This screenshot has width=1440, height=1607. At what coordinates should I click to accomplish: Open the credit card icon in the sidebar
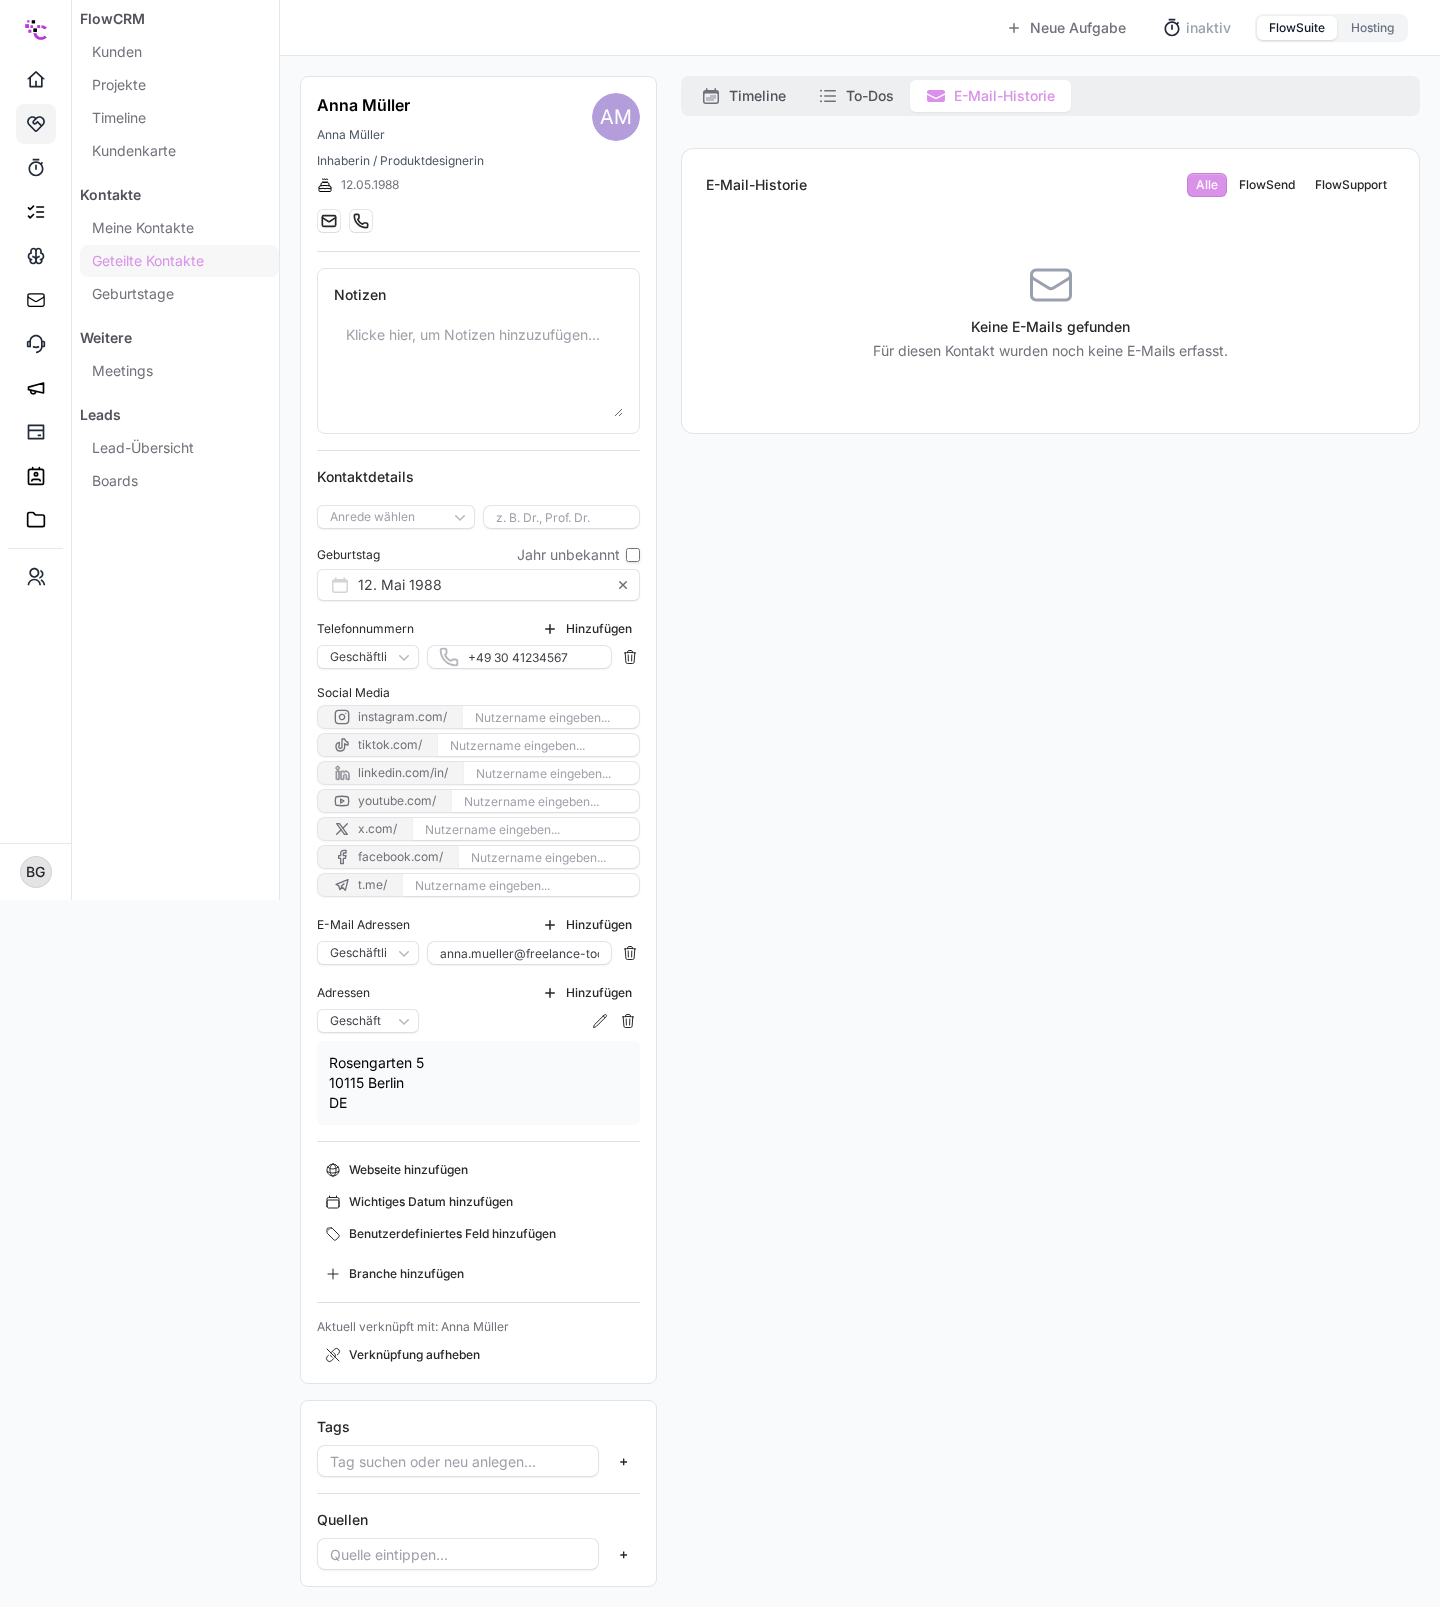tap(36, 432)
